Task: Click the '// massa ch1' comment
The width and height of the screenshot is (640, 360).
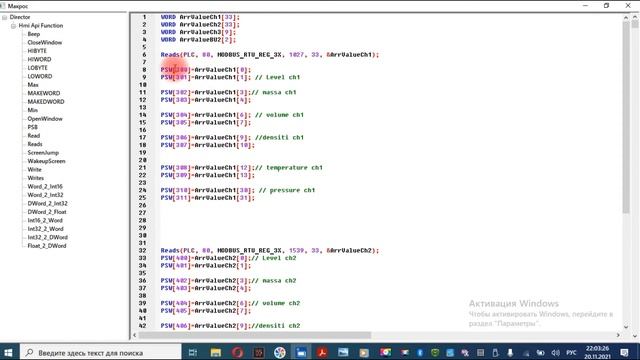Action: tap(273, 92)
